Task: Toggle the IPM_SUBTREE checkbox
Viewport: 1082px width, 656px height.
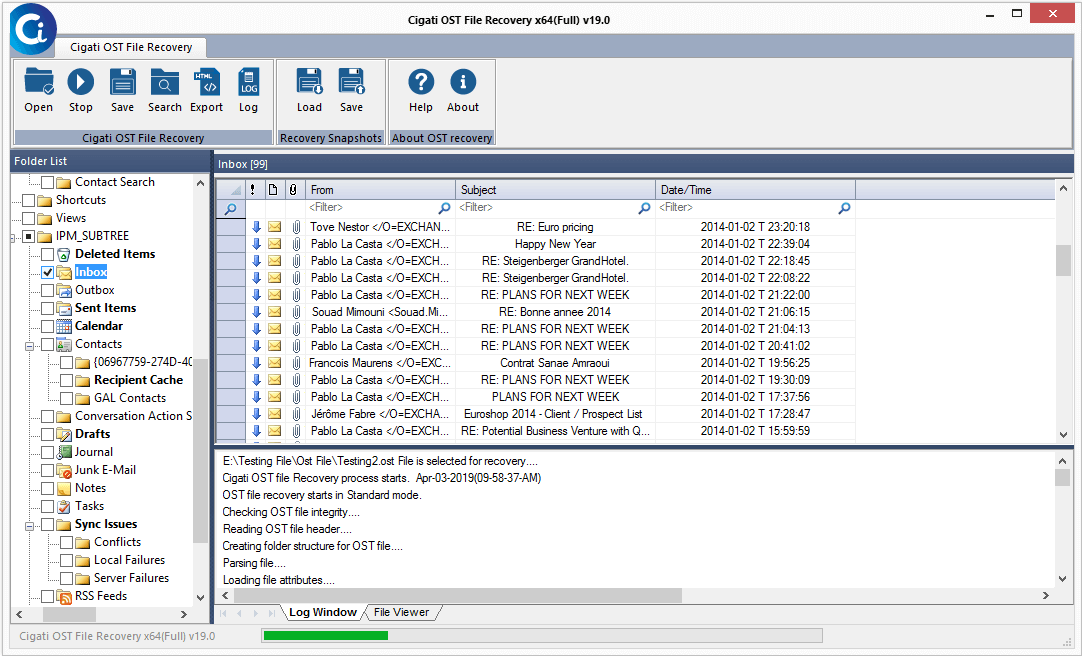Action: [28, 237]
